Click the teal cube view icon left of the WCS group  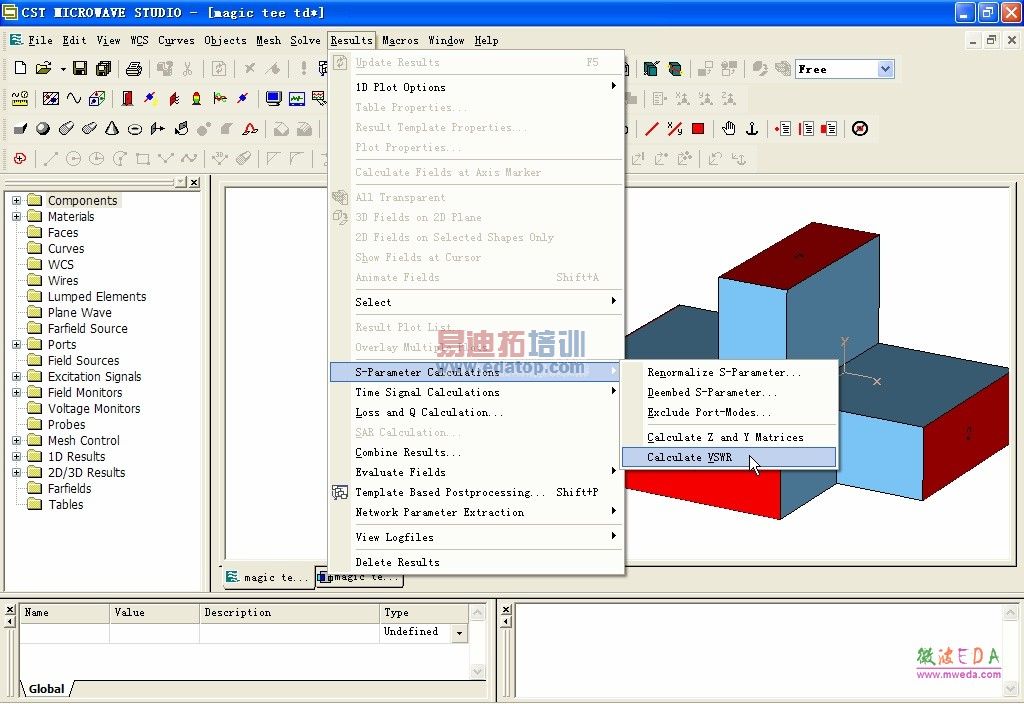651,69
